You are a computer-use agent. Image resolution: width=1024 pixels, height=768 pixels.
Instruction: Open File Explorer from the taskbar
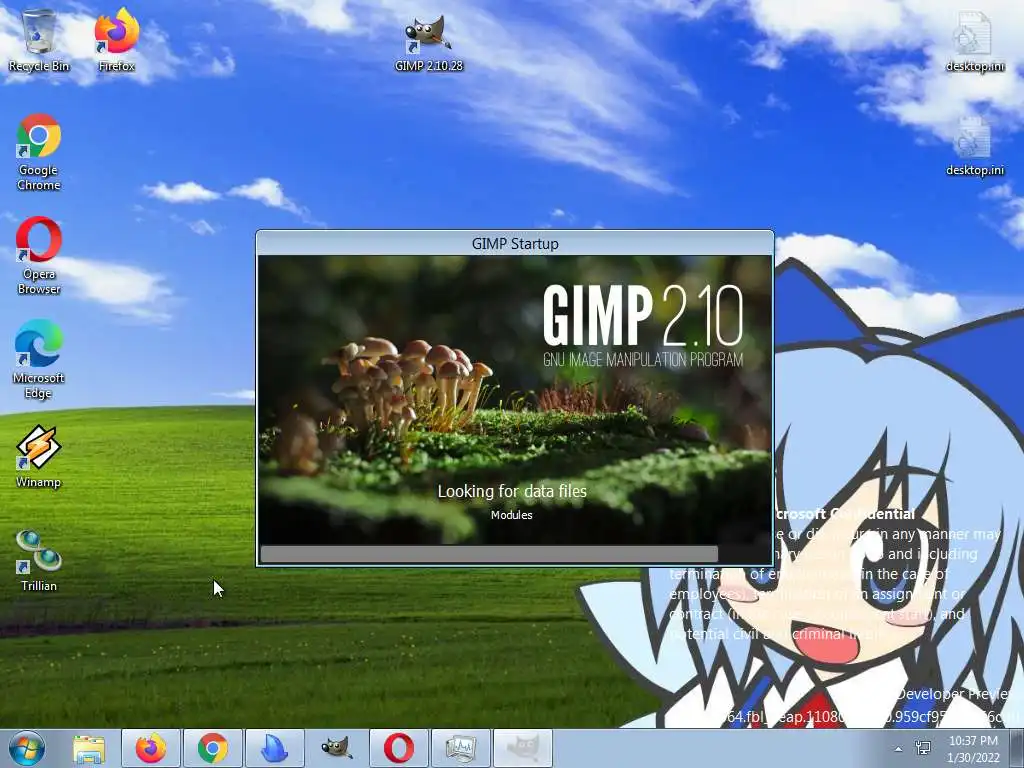coord(89,748)
